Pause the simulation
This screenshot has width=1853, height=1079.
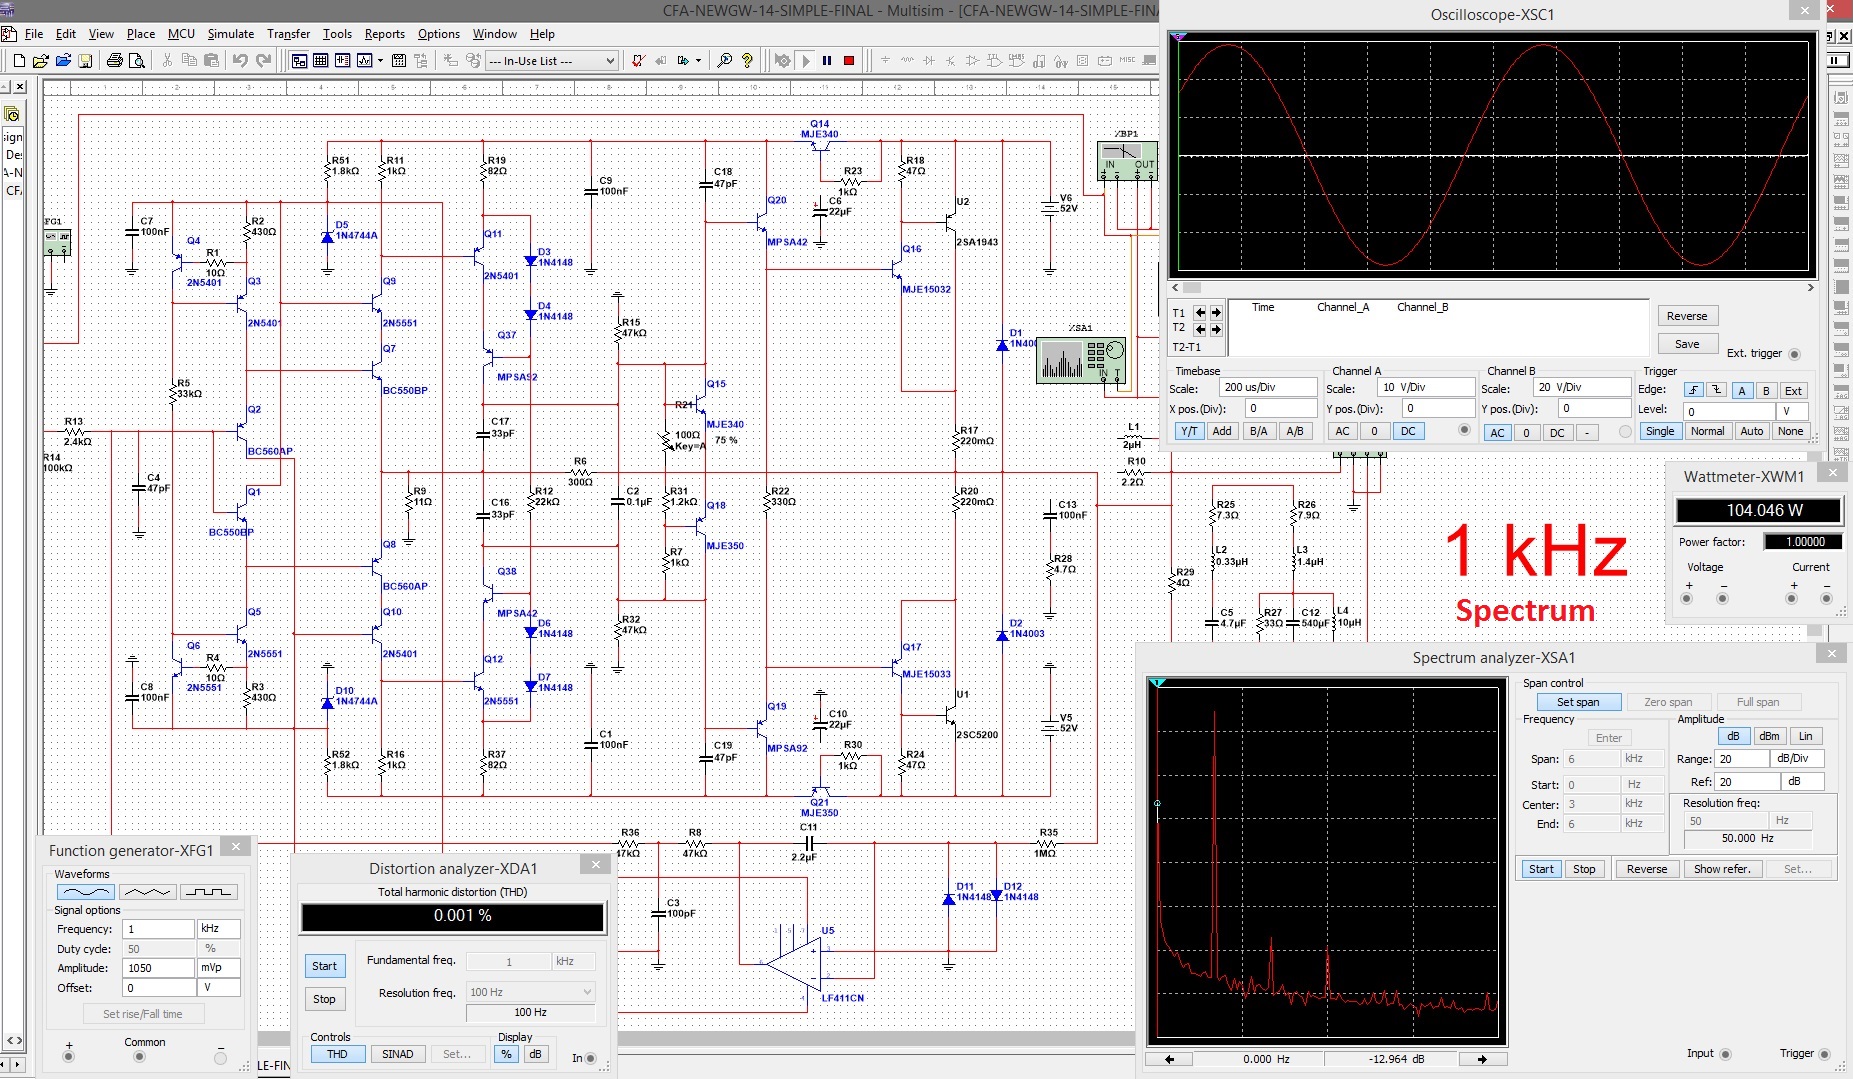click(827, 61)
